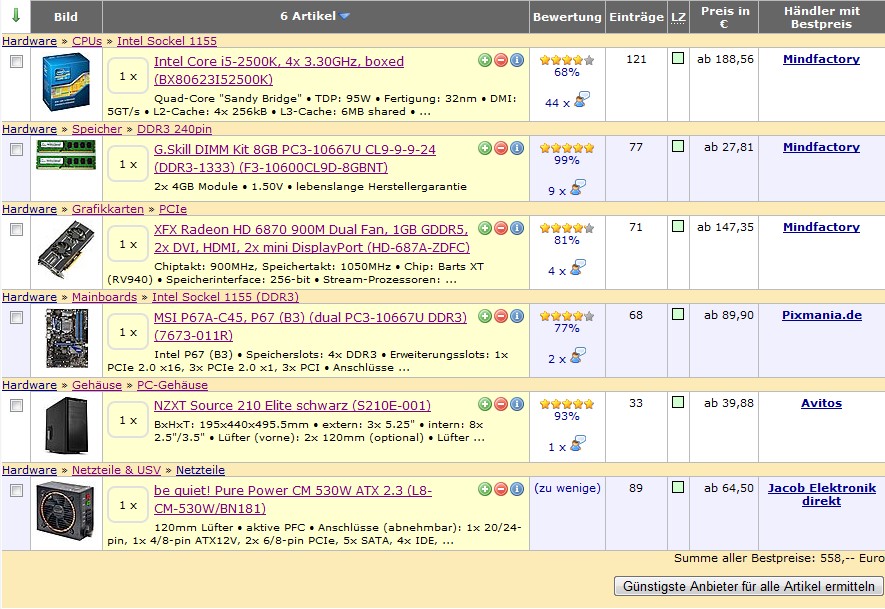885x609 pixels.
Task: Select the XFX Radeon HD 6870 row checkbox
Action: tap(16, 229)
